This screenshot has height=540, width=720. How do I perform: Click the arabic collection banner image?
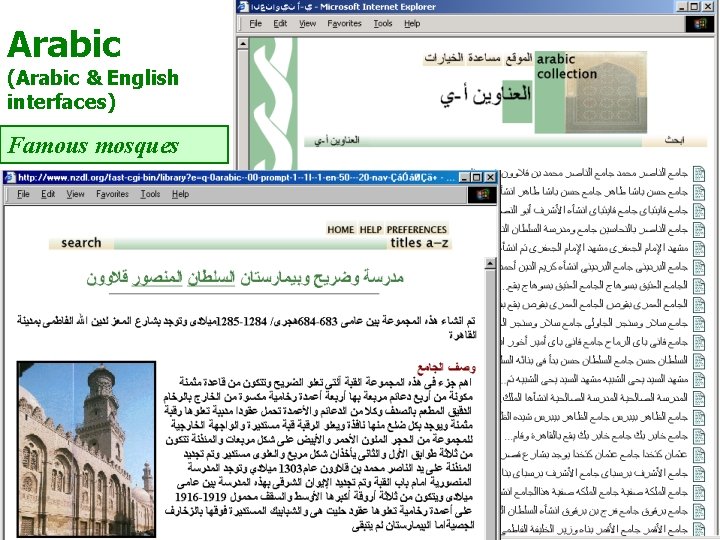591,92
